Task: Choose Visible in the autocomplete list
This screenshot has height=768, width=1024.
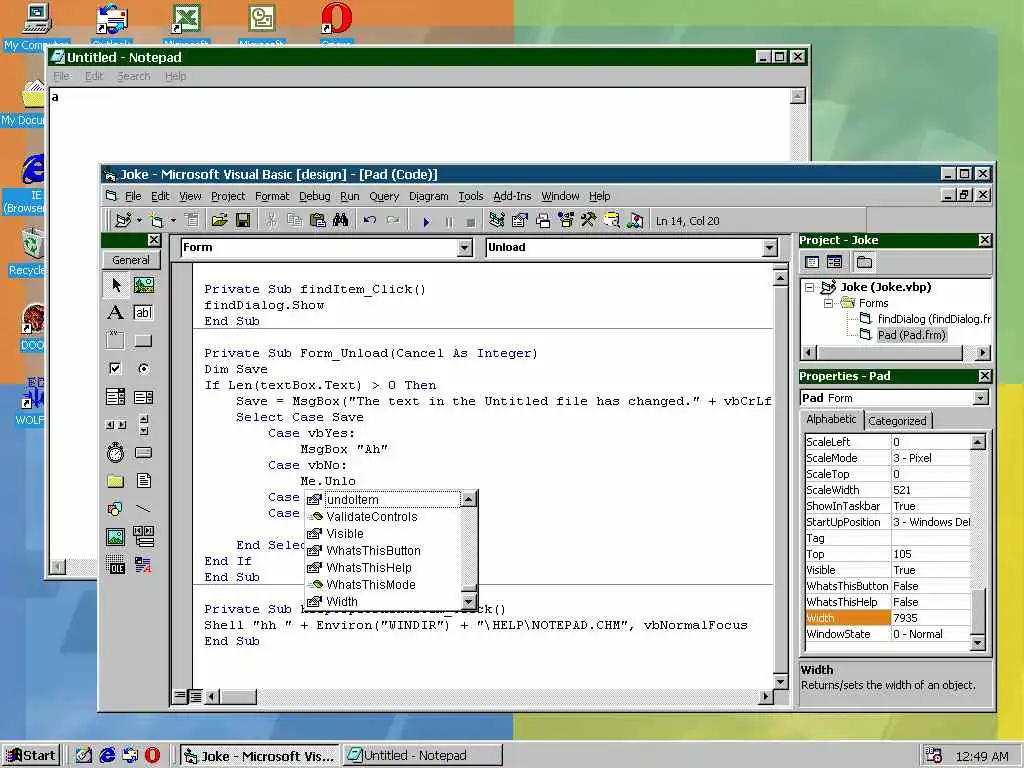Action: pos(383,534)
